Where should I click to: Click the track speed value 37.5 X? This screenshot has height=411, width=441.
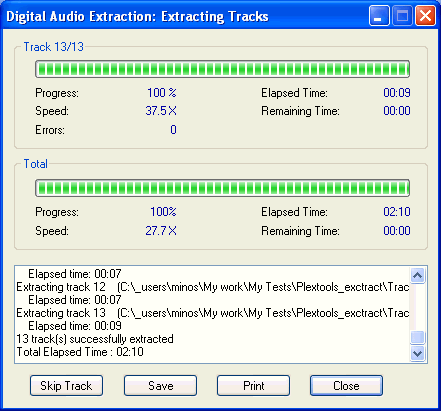point(161,111)
